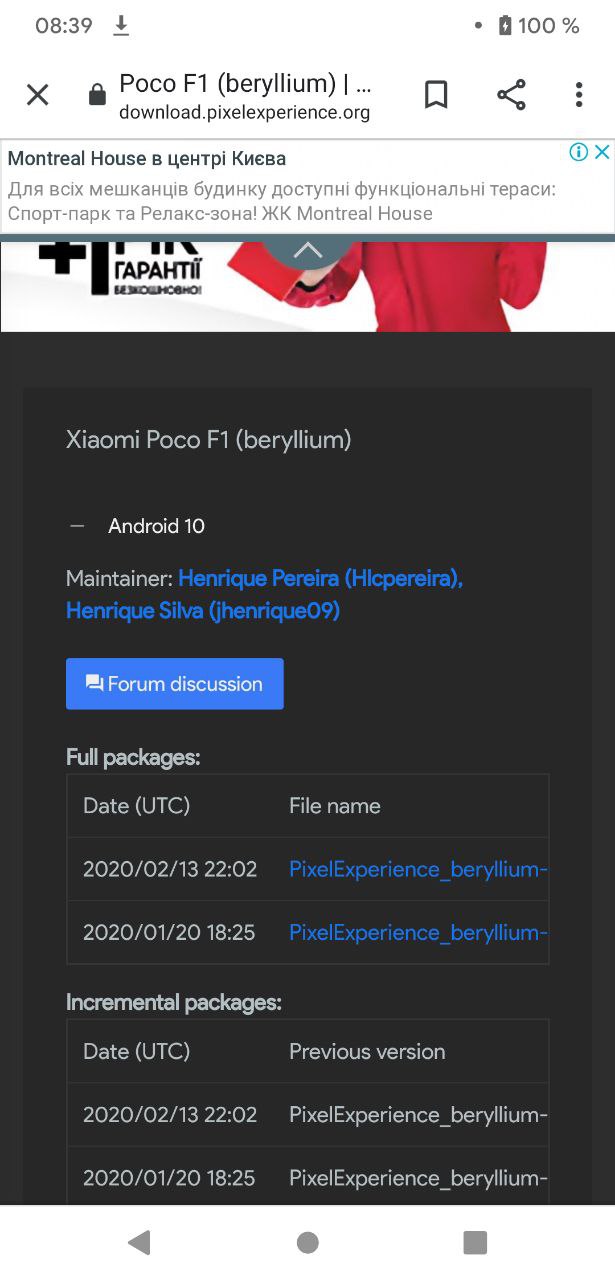Screen dimensions: 615x1280
Task: Open Henrique Silva (jhenrique09) maintainer link
Action: point(203,610)
